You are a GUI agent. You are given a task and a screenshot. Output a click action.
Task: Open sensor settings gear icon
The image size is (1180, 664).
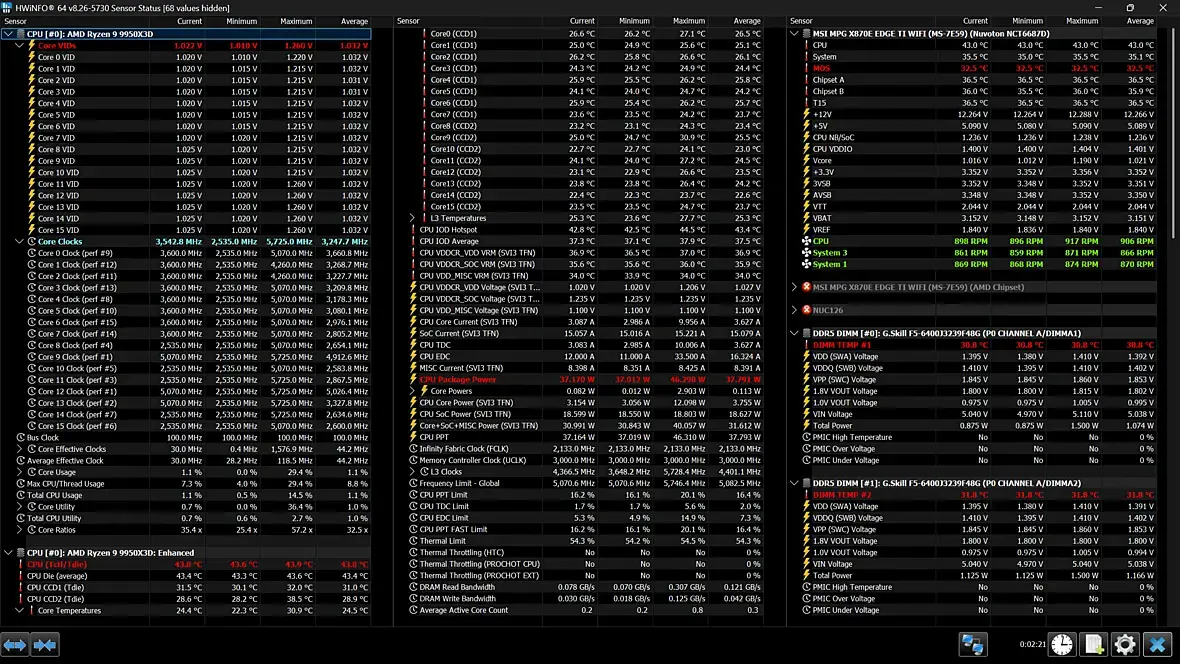(x=1125, y=644)
